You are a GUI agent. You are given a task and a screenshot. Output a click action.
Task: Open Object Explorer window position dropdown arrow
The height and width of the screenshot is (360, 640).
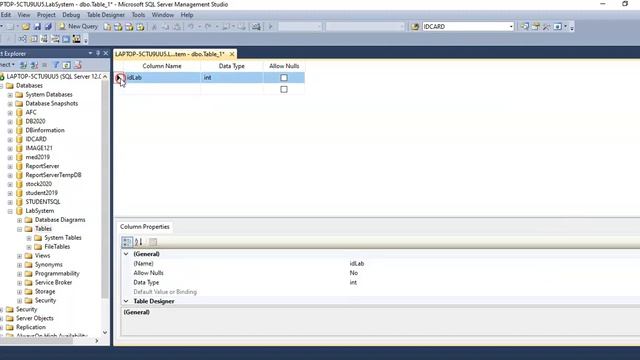click(90, 53)
